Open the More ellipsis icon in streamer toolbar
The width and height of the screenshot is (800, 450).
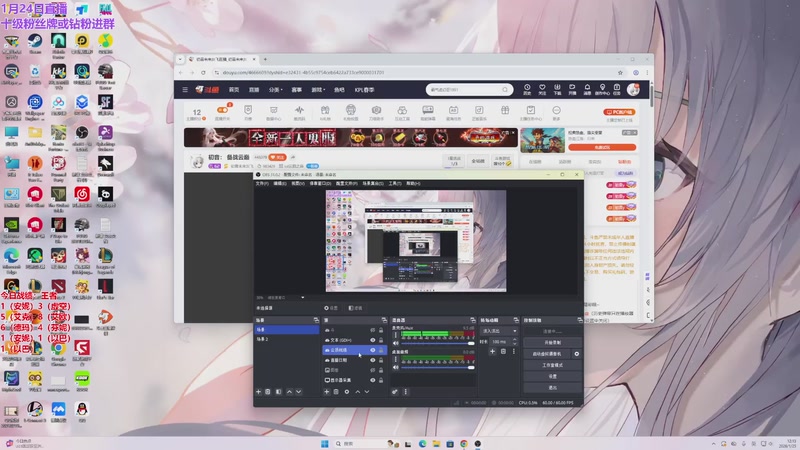tap(556, 112)
